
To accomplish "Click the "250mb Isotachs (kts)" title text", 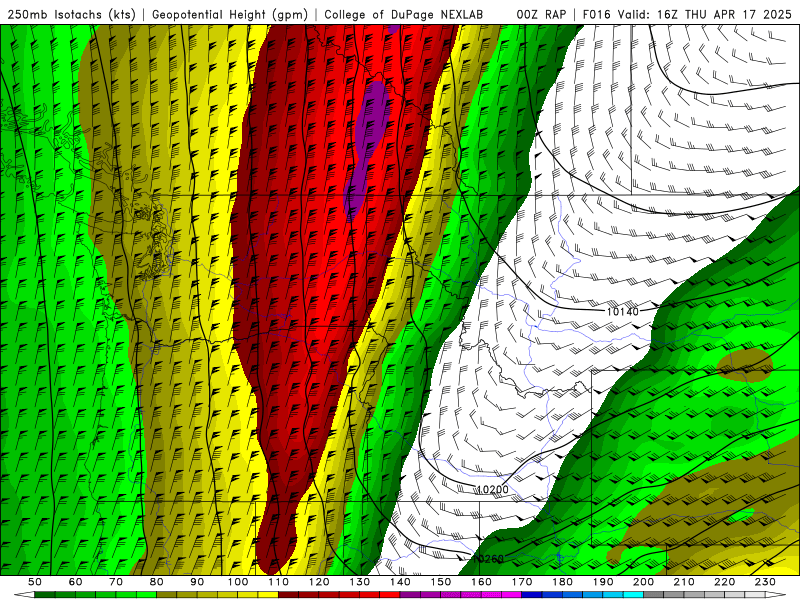I will click(72, 15).
